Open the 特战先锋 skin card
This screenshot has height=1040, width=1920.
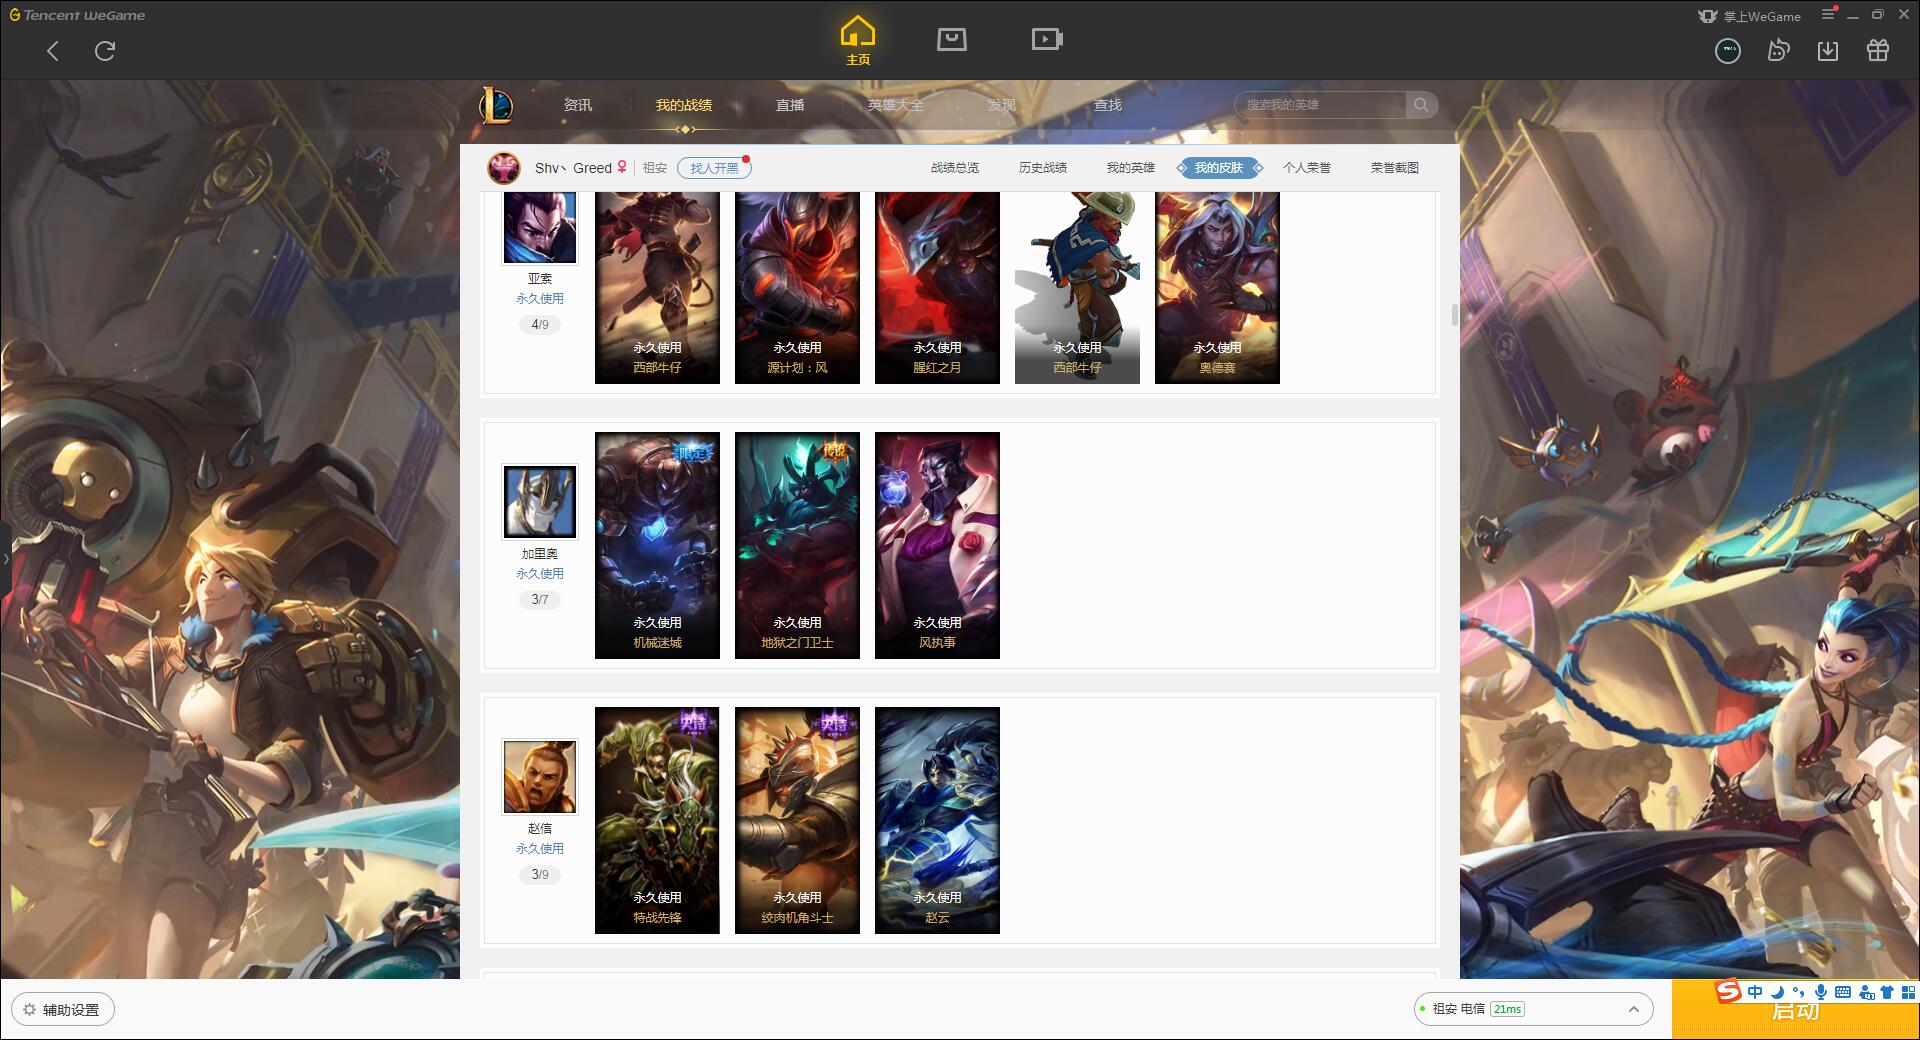click(x=657, y=820)
